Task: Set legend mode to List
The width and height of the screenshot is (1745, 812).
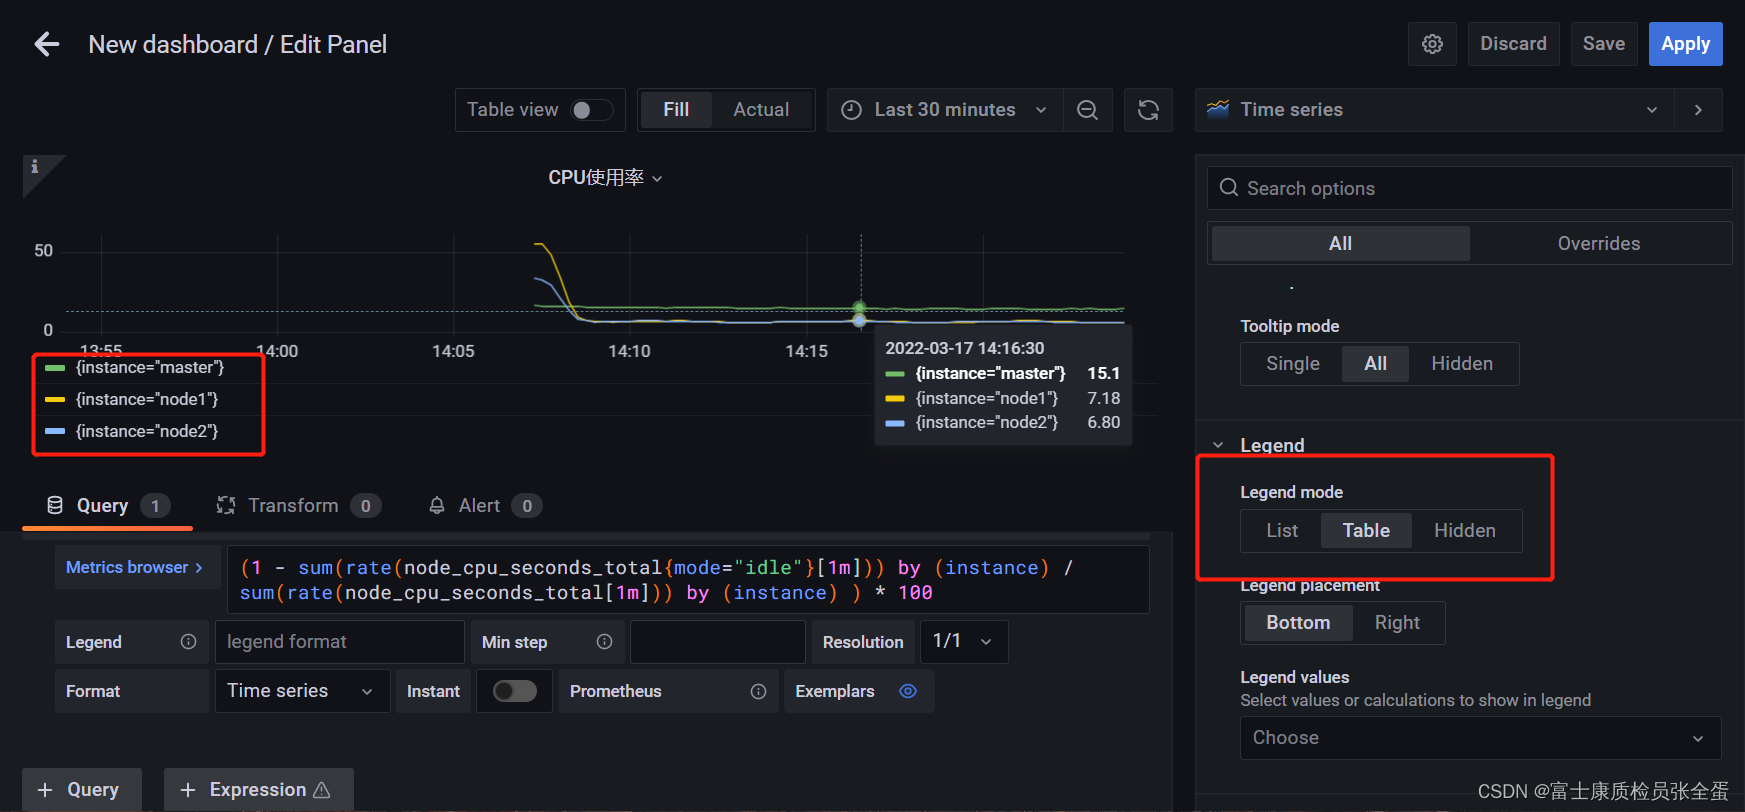Action: tap(1282, 531)
